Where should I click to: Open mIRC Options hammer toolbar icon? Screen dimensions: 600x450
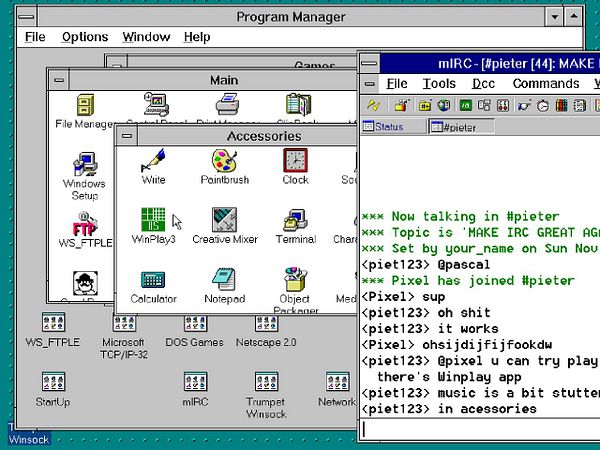(401, 105)
